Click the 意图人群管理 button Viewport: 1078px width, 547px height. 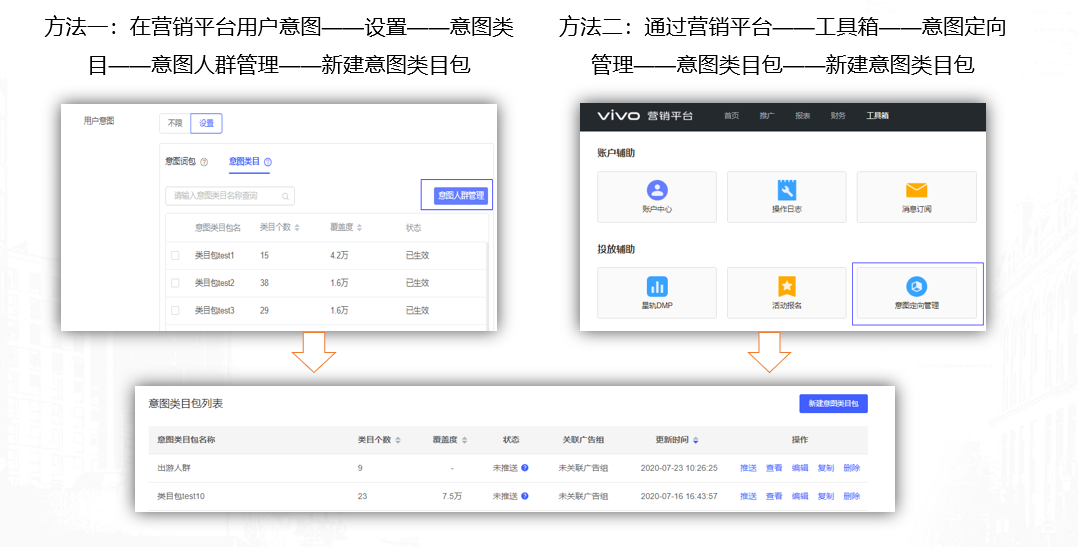coord(460,196)
